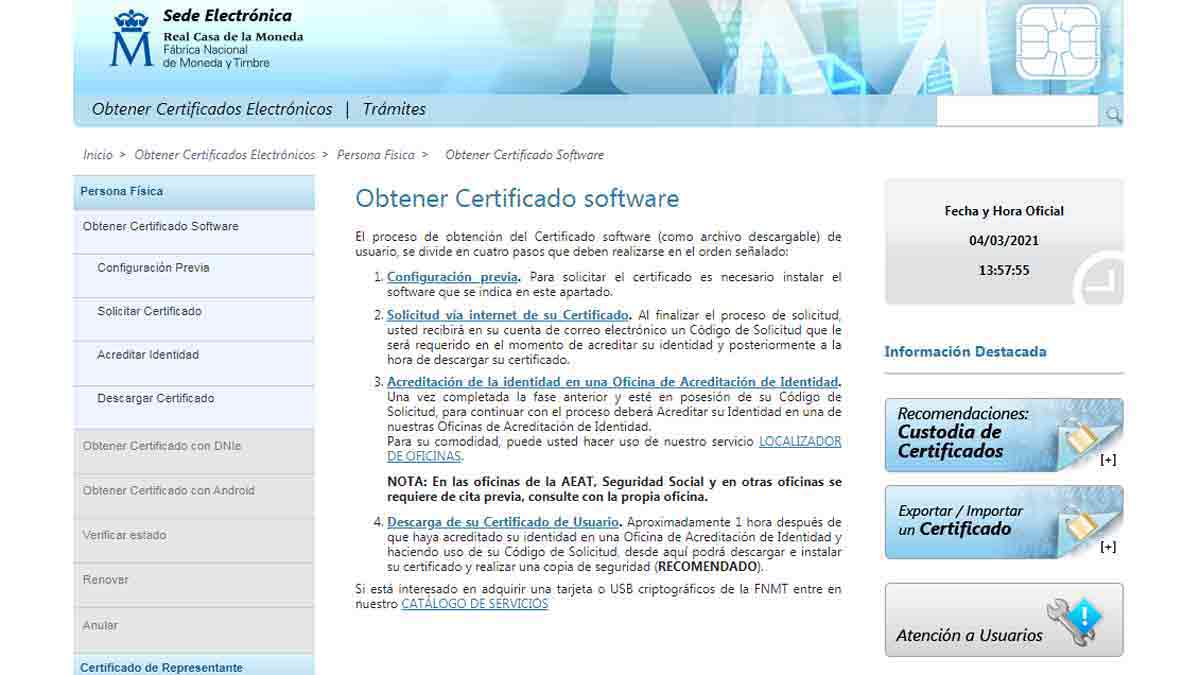Open Obtener Certificados Electrónicos menu
This screenshot has width=1200, height=675.
tap(212, 109)
